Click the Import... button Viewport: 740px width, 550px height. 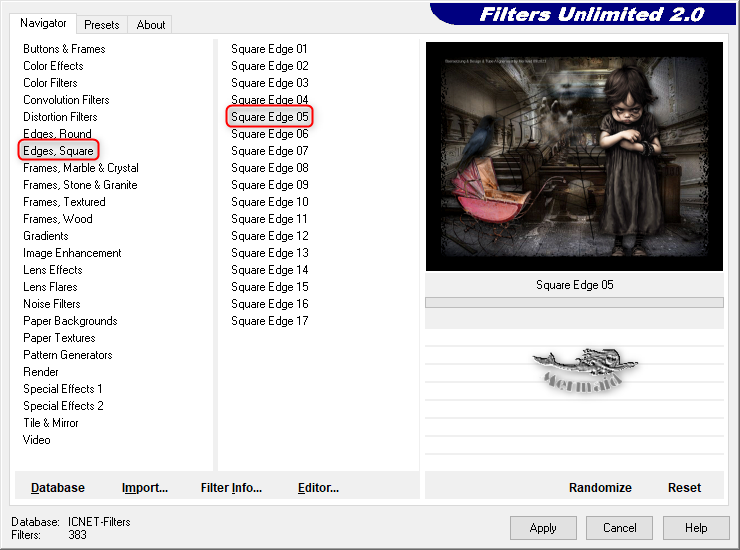(x=145, y=488)
